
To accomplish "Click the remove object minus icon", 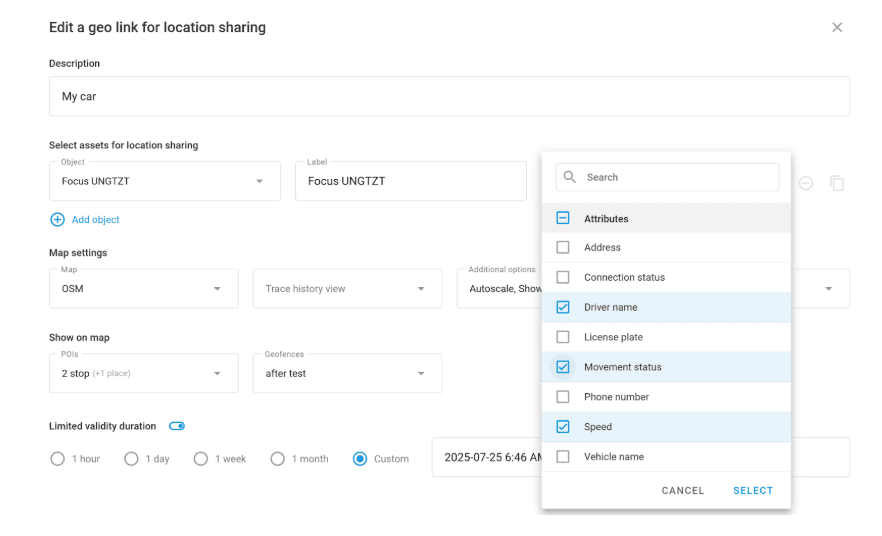I will click(x=805, y=183).
